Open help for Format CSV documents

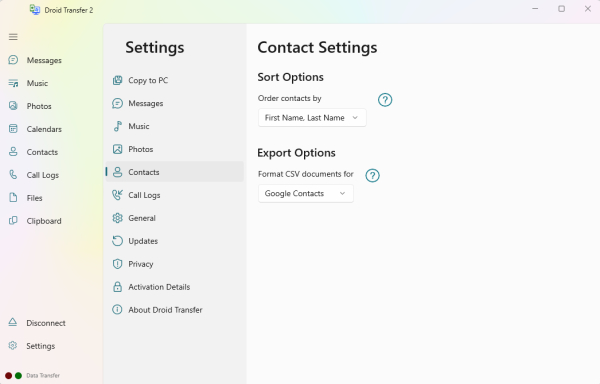tap(372, 176)
